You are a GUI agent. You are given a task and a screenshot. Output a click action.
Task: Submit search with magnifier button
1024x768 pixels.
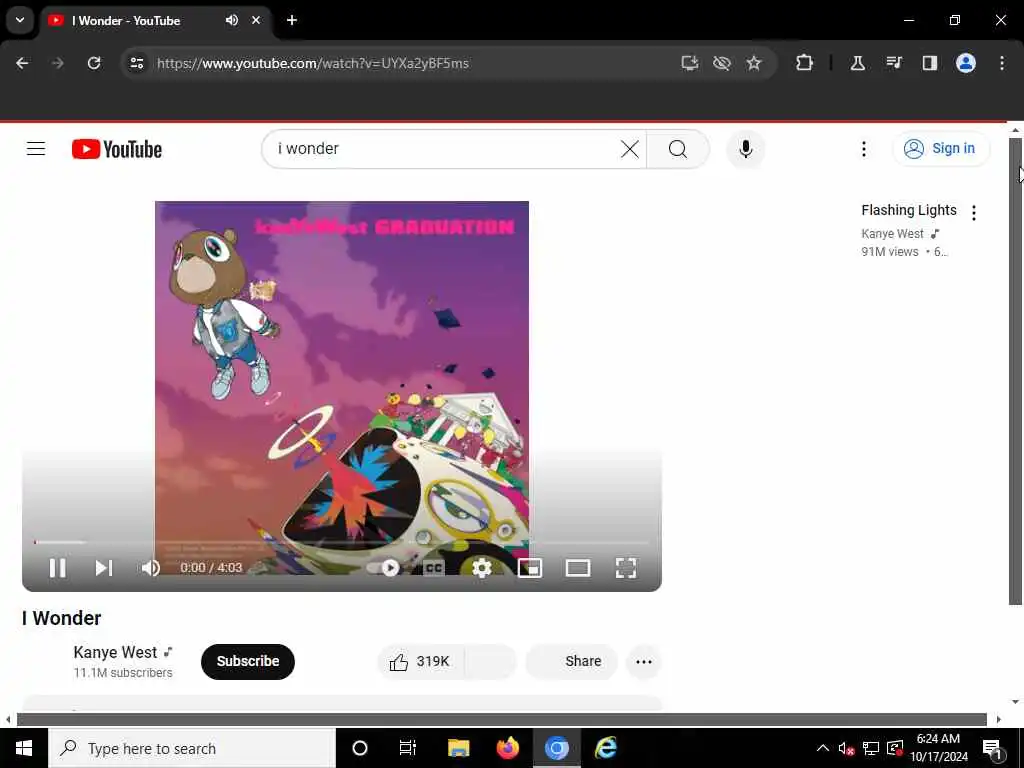point(678,149)
